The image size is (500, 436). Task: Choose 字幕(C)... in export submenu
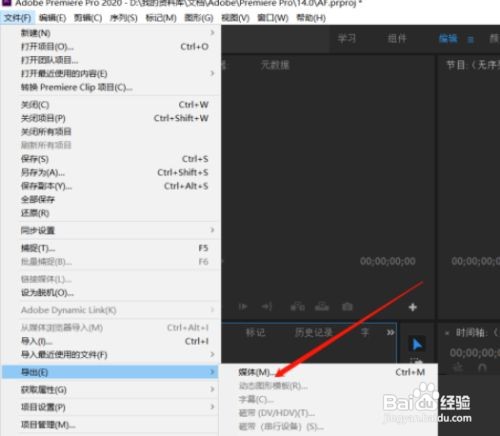pyautogui.click(x=328, y=399)
